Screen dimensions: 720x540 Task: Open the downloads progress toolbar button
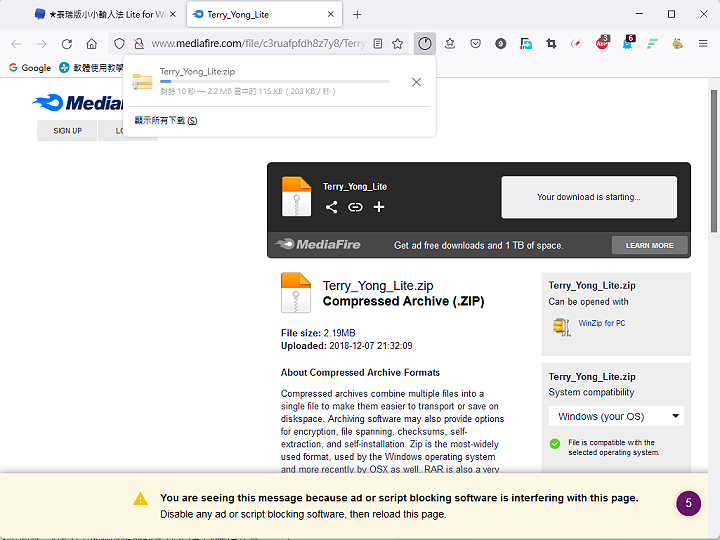pyautogui.click(x=425, y=44)
